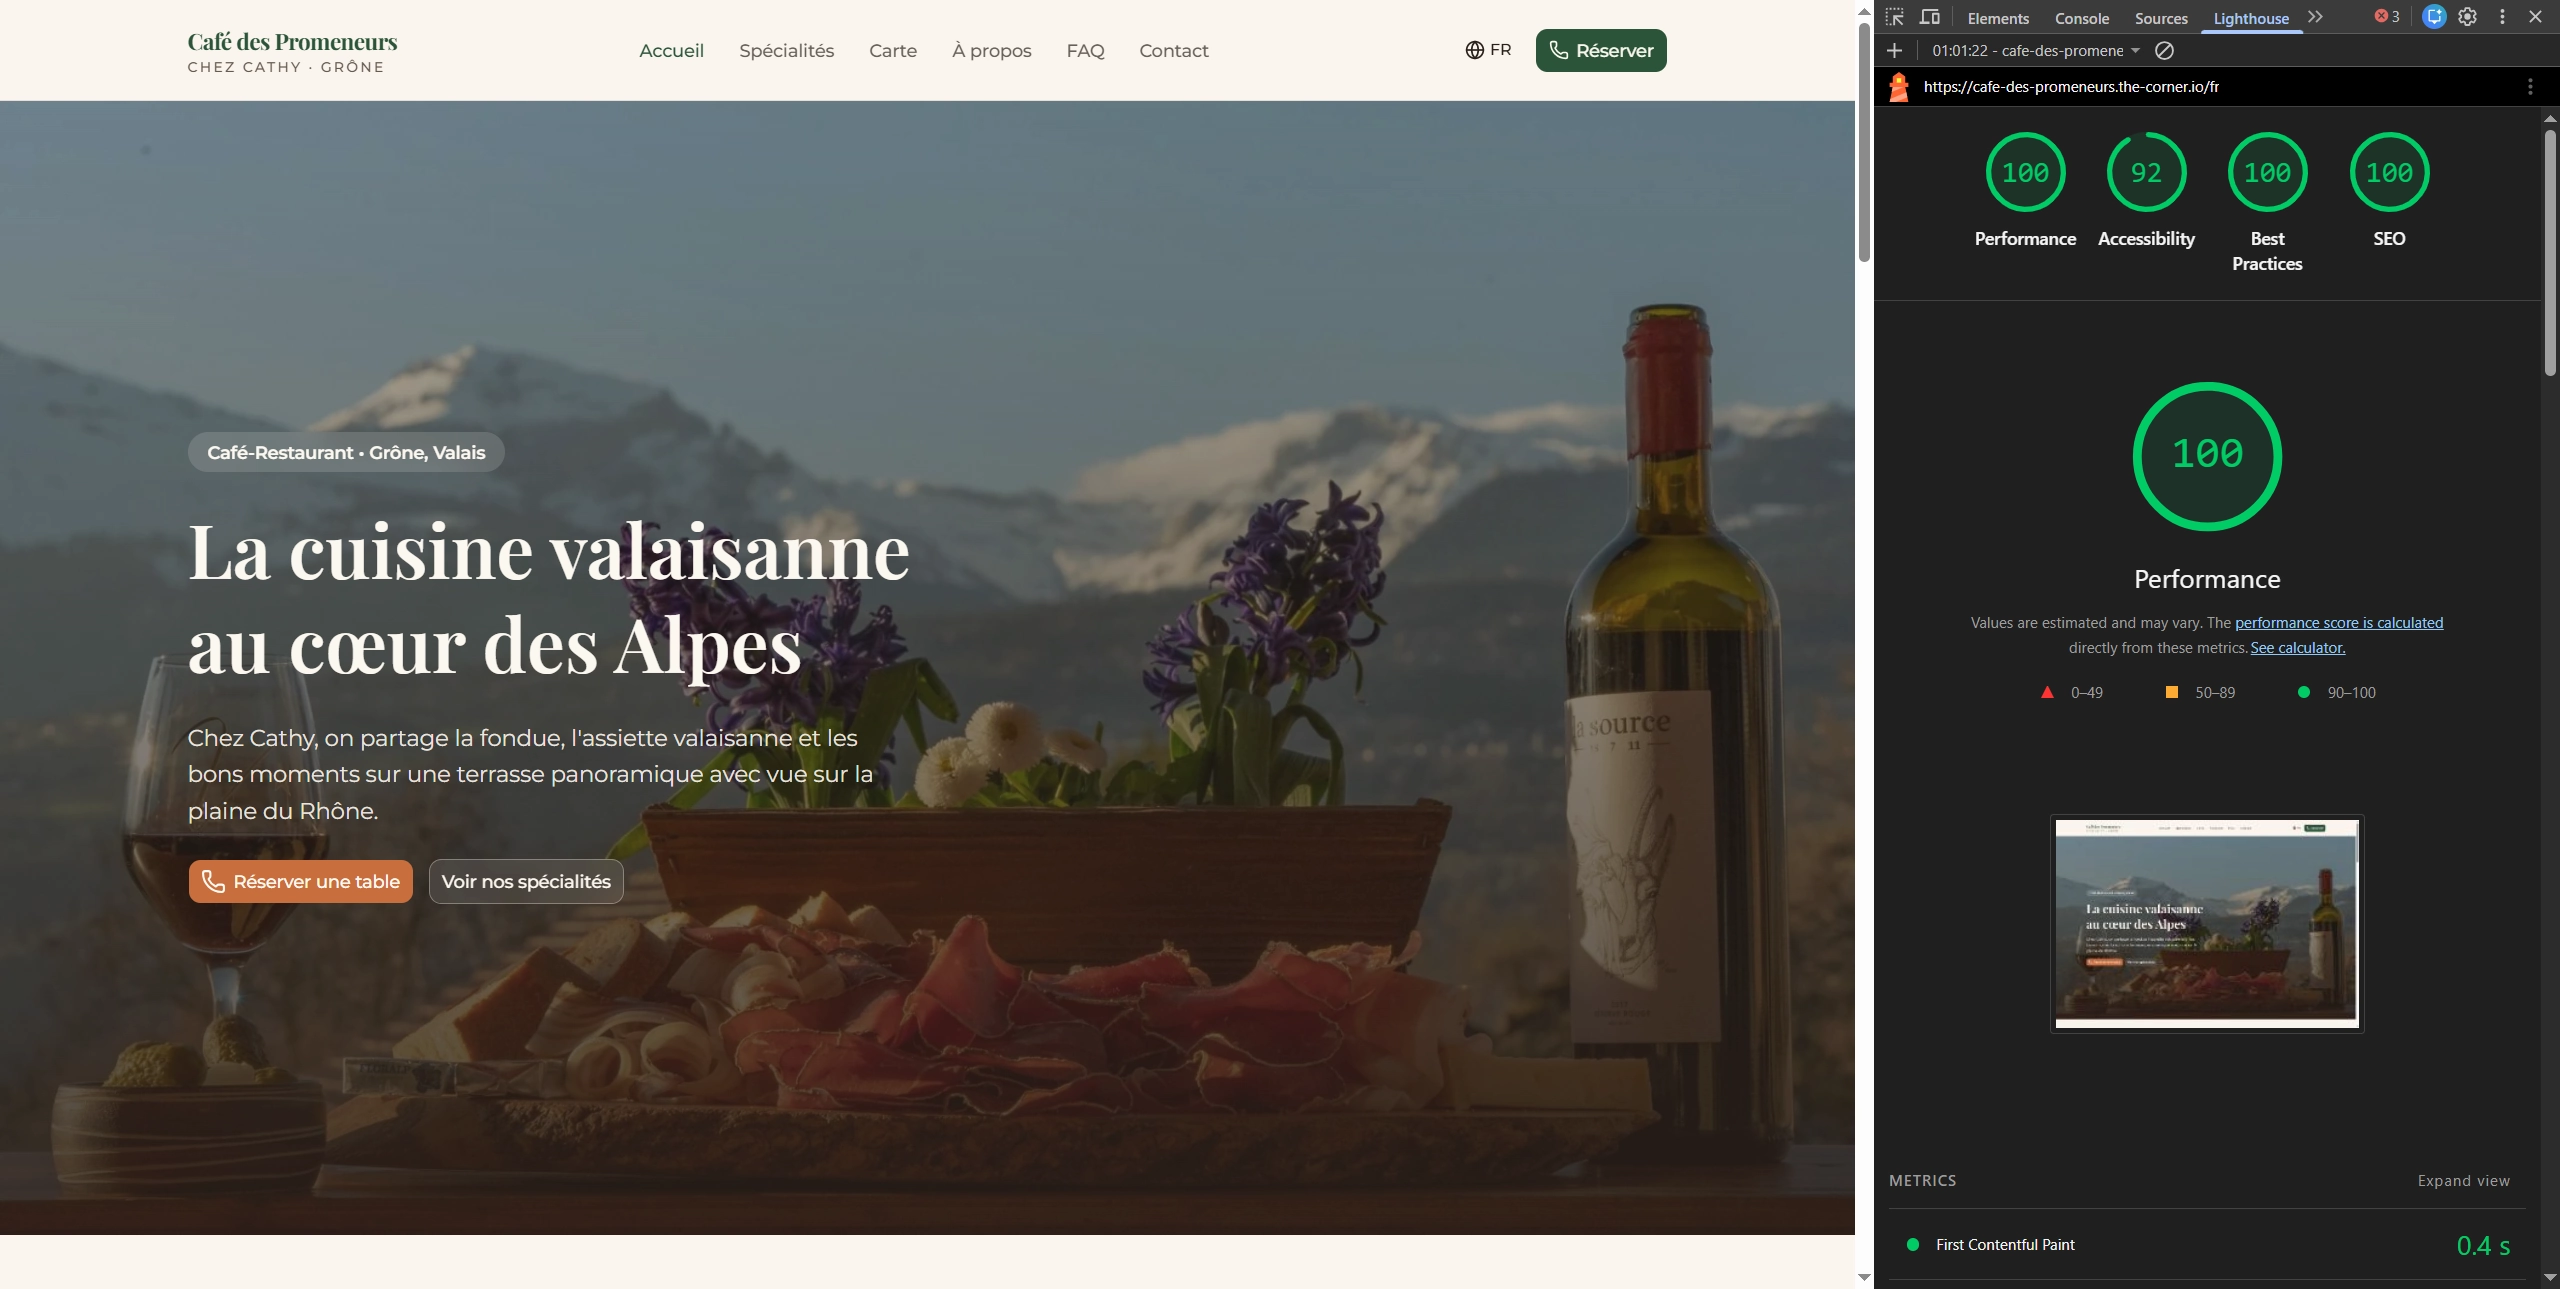The width and height of the screenshot is (2560, 1289).
Task: Click the green Réserver button in header
Action: point(1601,50)
